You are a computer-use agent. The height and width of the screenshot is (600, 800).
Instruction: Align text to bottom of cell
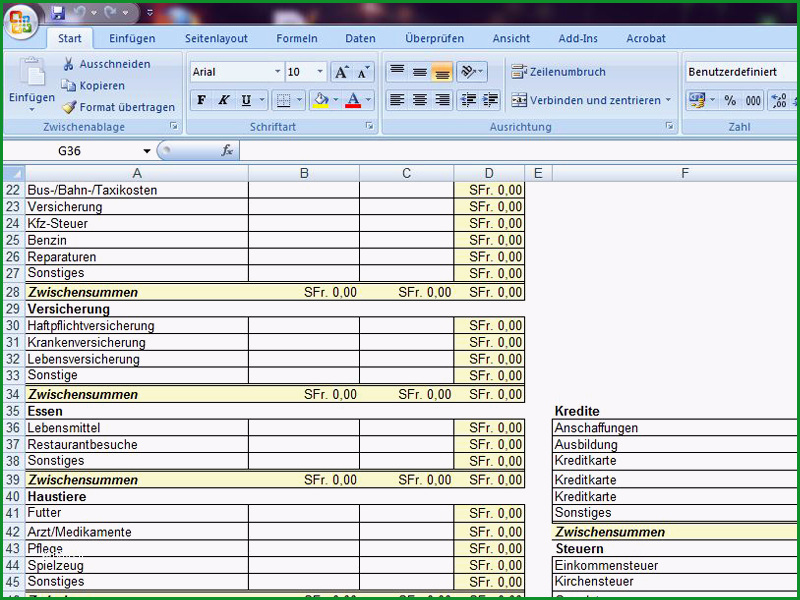click(442, 72)
